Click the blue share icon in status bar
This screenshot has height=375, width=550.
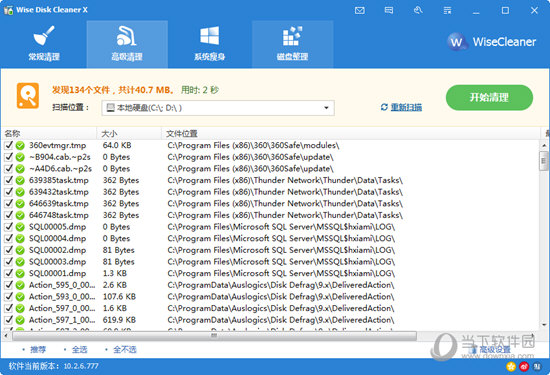[x=537, y=367]
